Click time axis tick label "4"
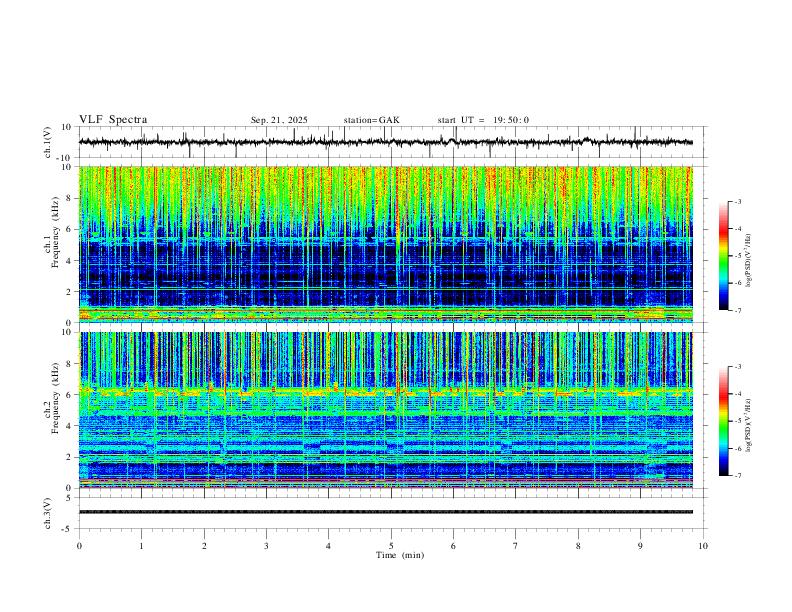 328,546
